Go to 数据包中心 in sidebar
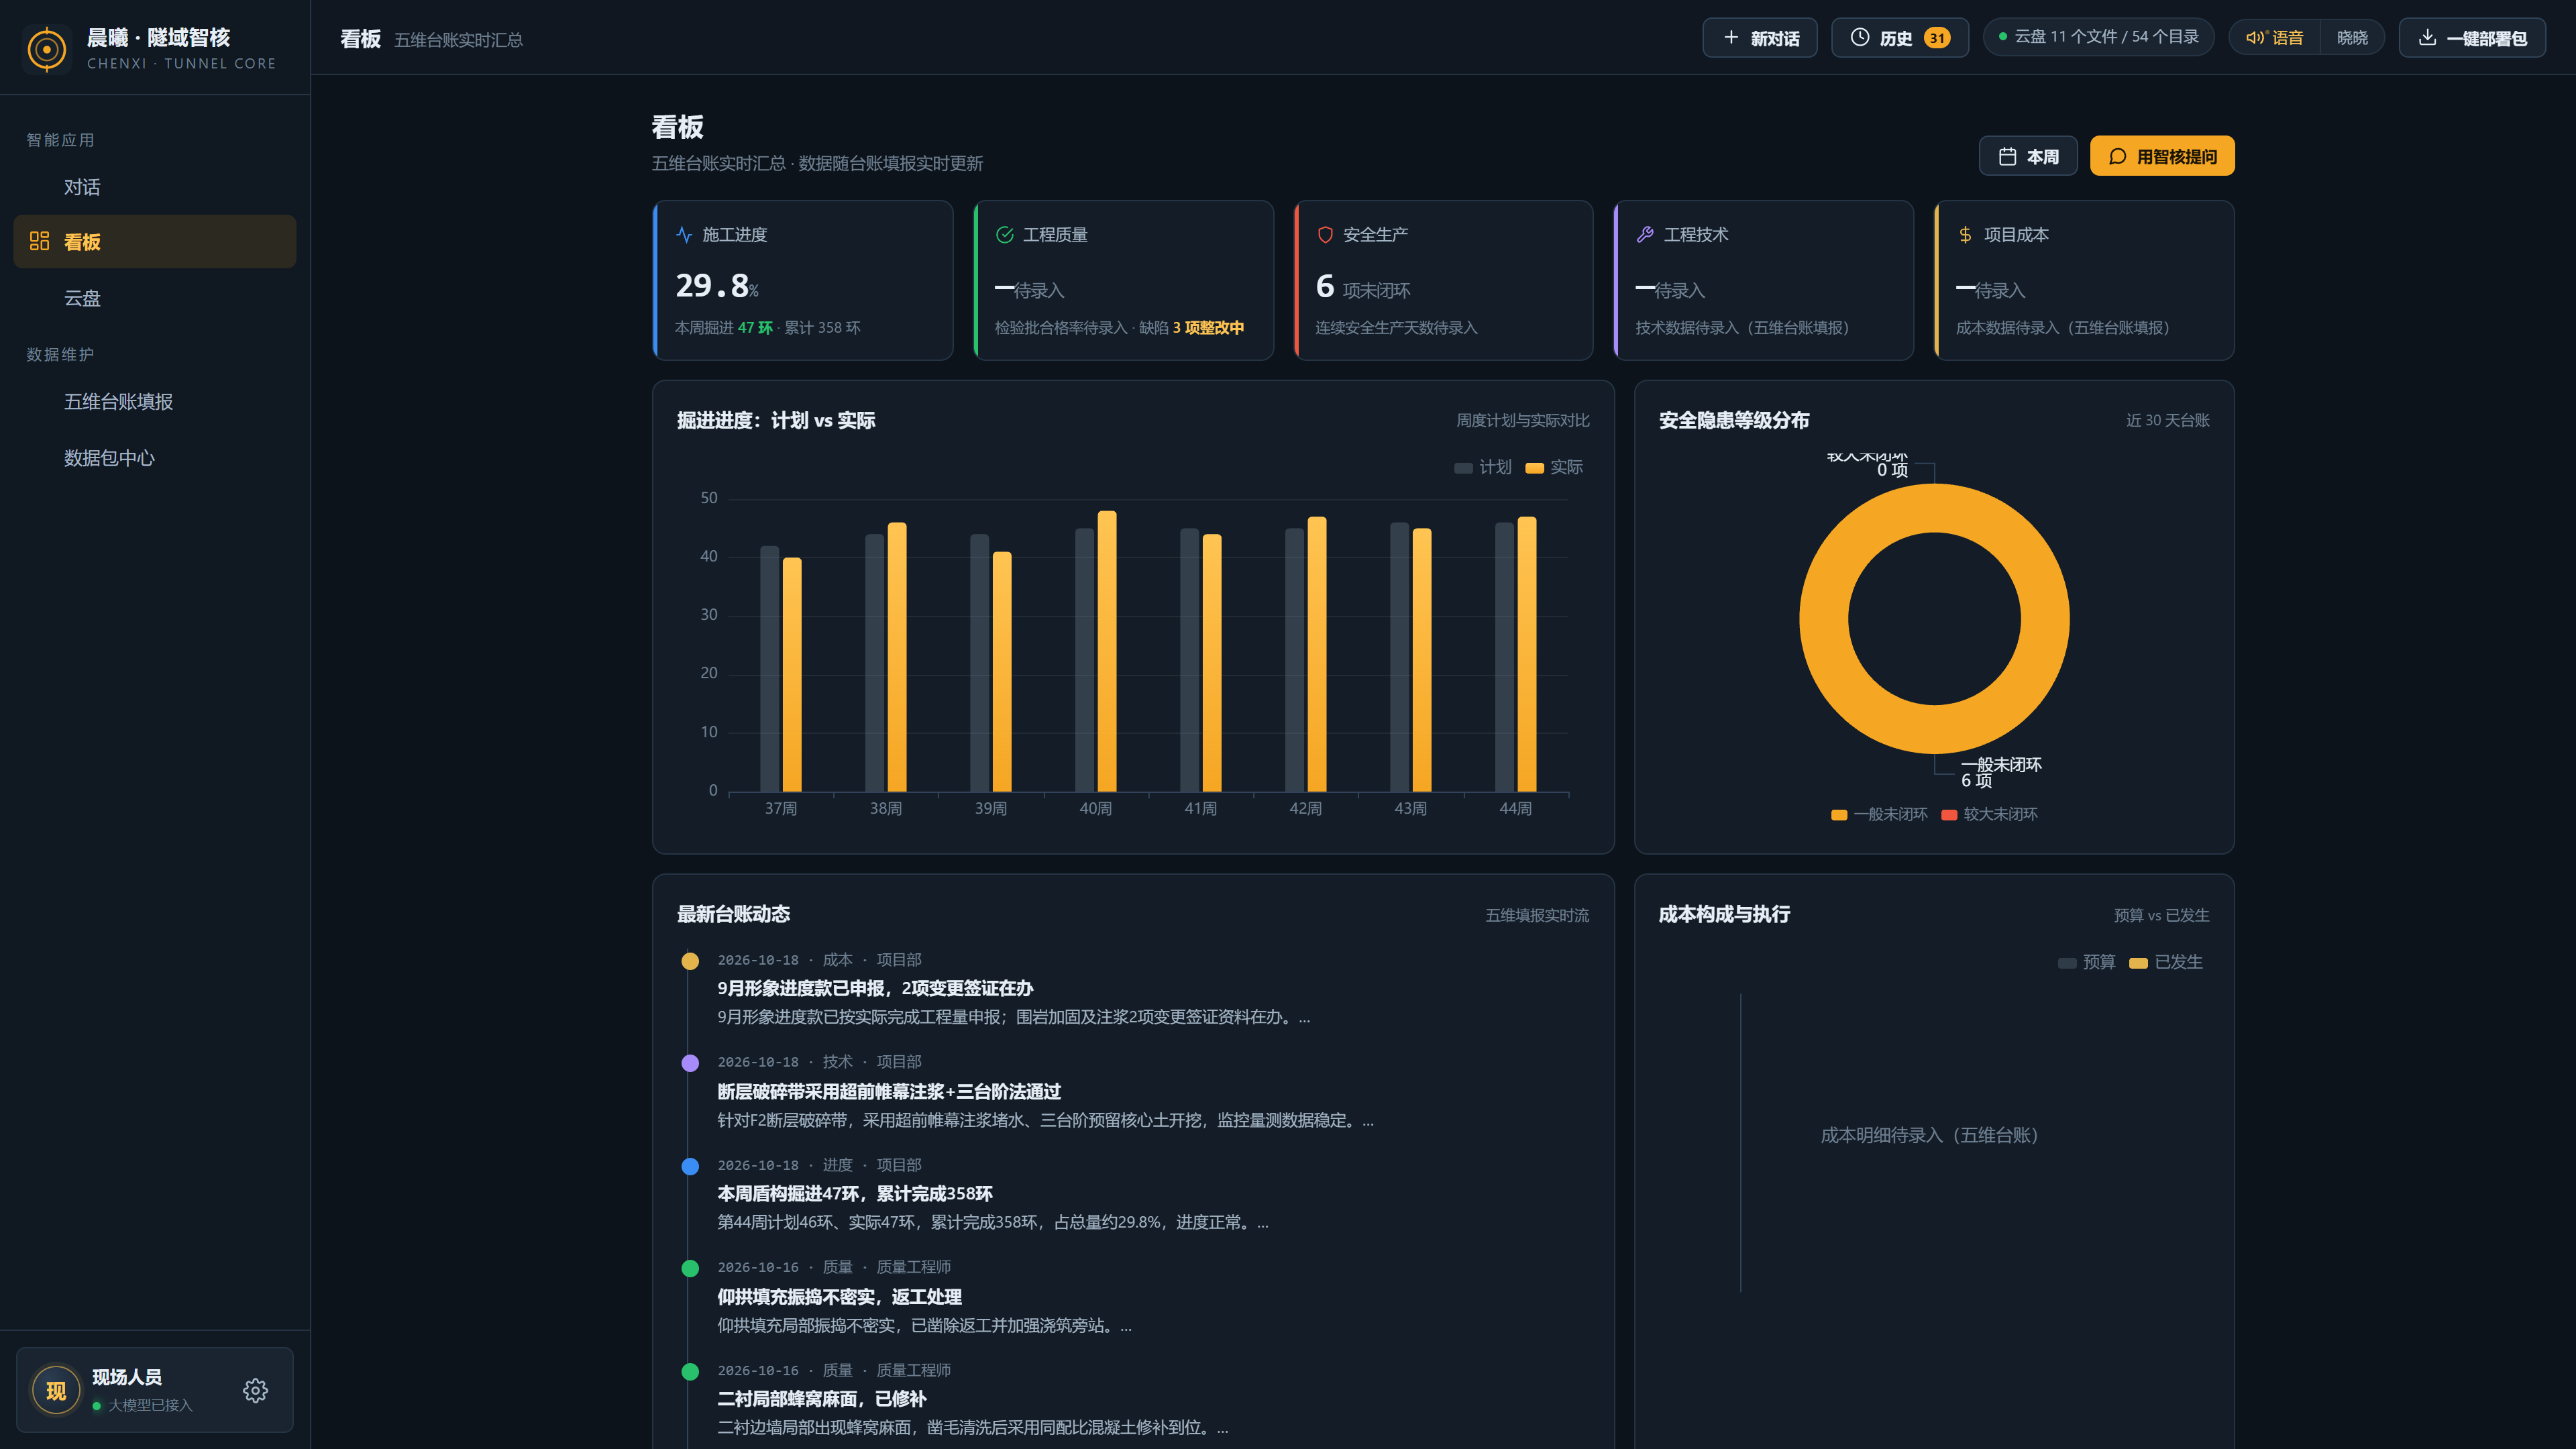This screenshot has width=2576, height=1449. point(155,458)
